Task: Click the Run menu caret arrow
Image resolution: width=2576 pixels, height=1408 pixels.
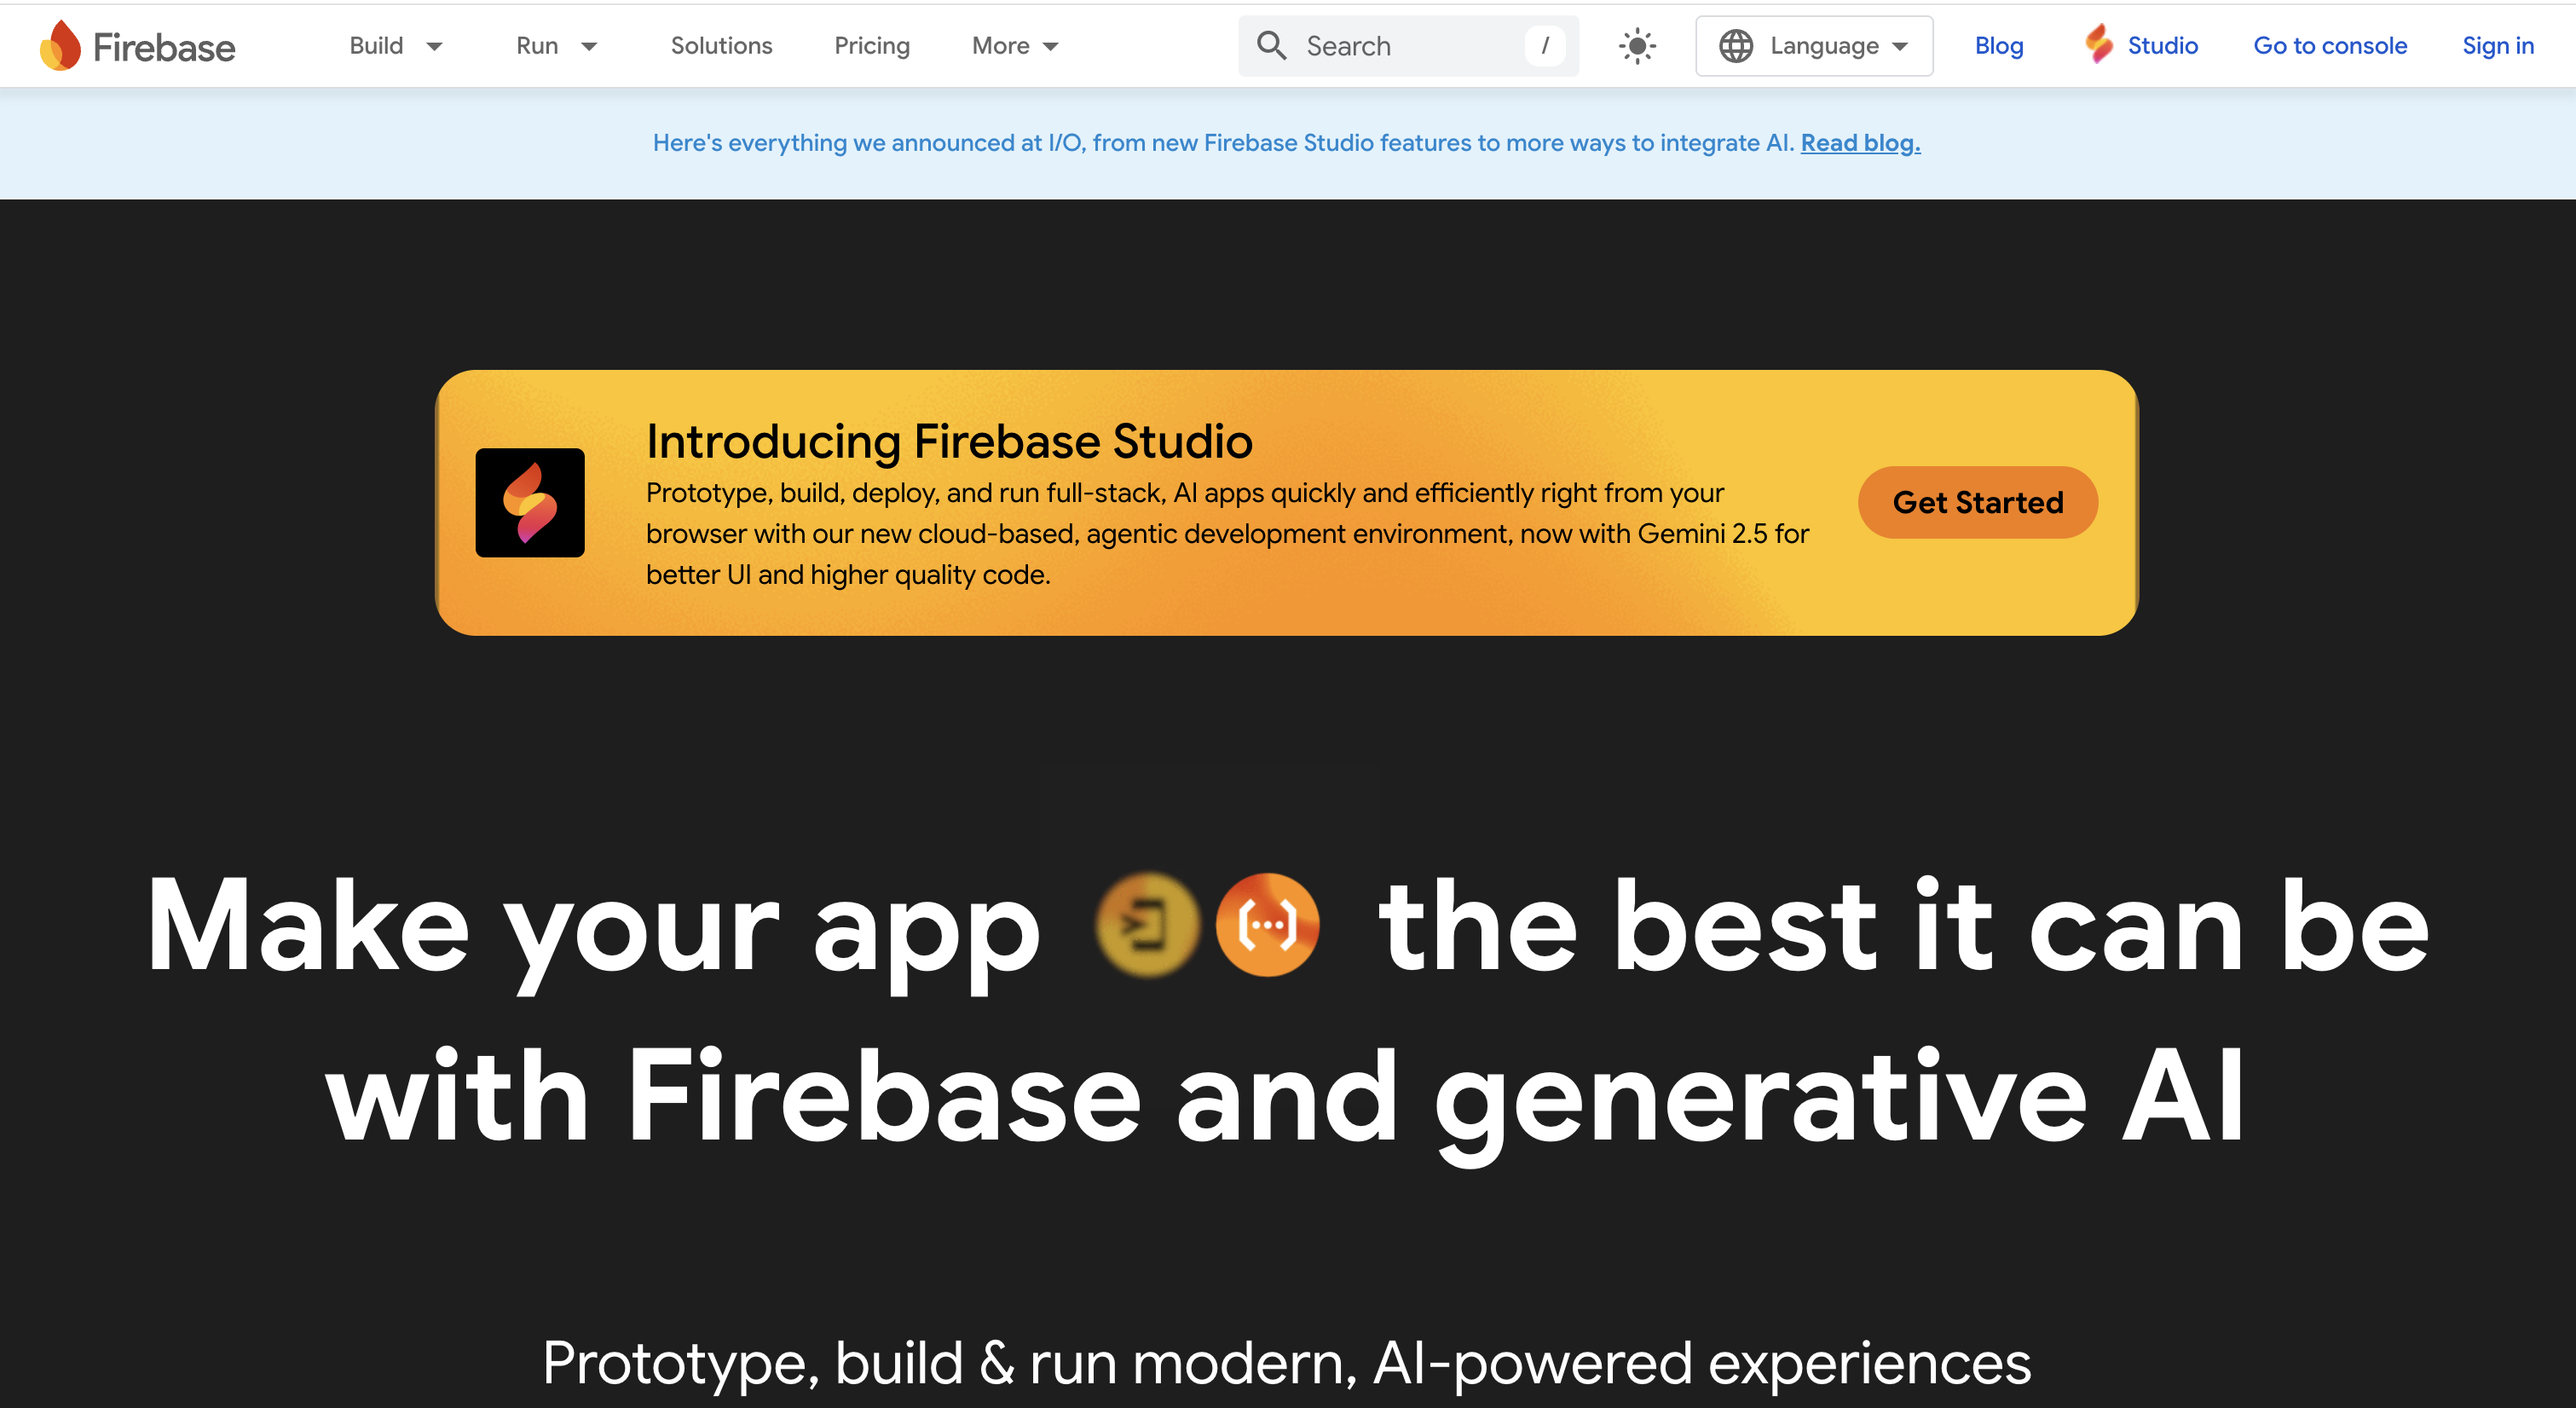Action: coord(589,46)
